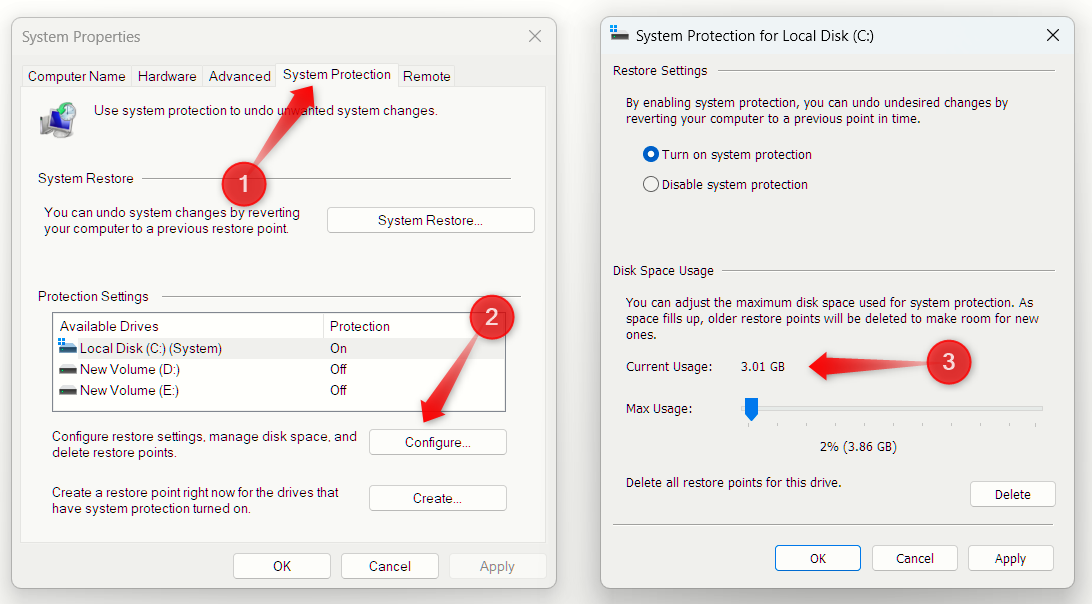Launch the System Restore... button
The image size is (1092, 604).
coord(430,220)
